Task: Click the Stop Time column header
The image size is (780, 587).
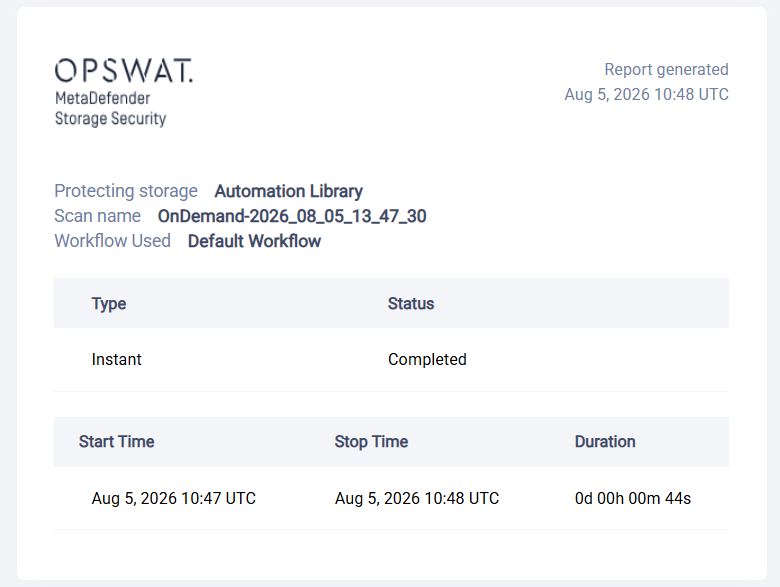Action: 371,442
